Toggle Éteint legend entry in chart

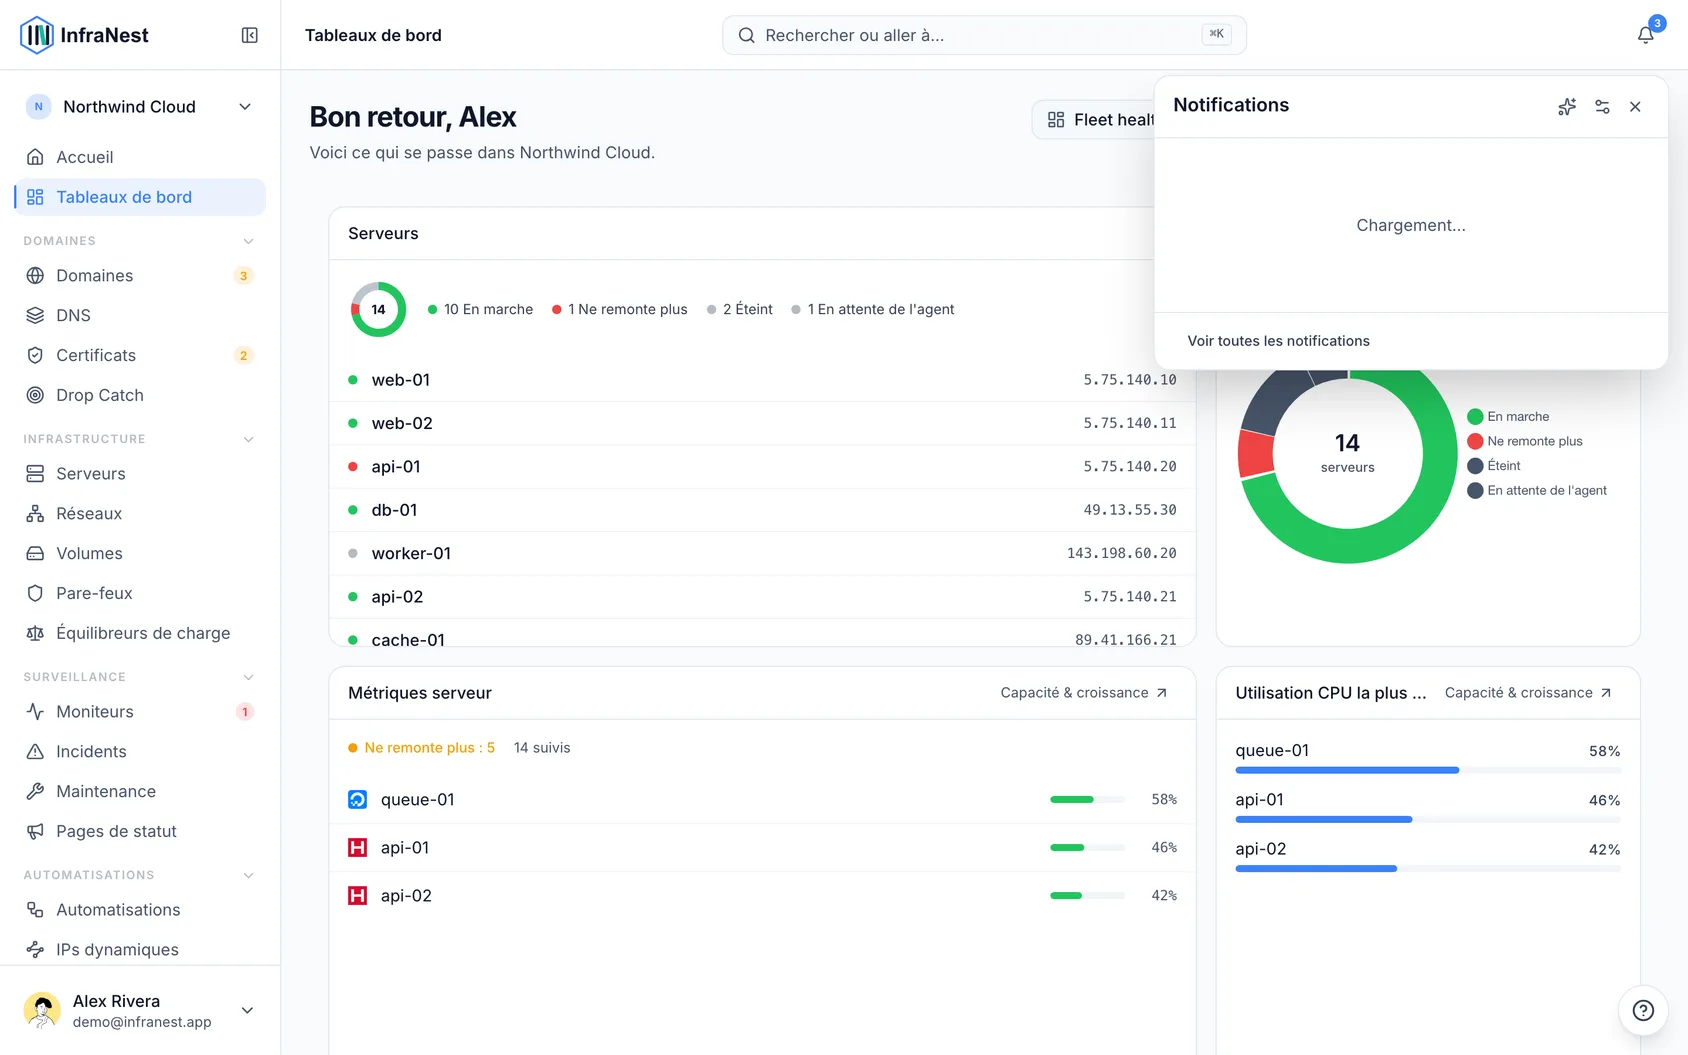click(1494, 466)
